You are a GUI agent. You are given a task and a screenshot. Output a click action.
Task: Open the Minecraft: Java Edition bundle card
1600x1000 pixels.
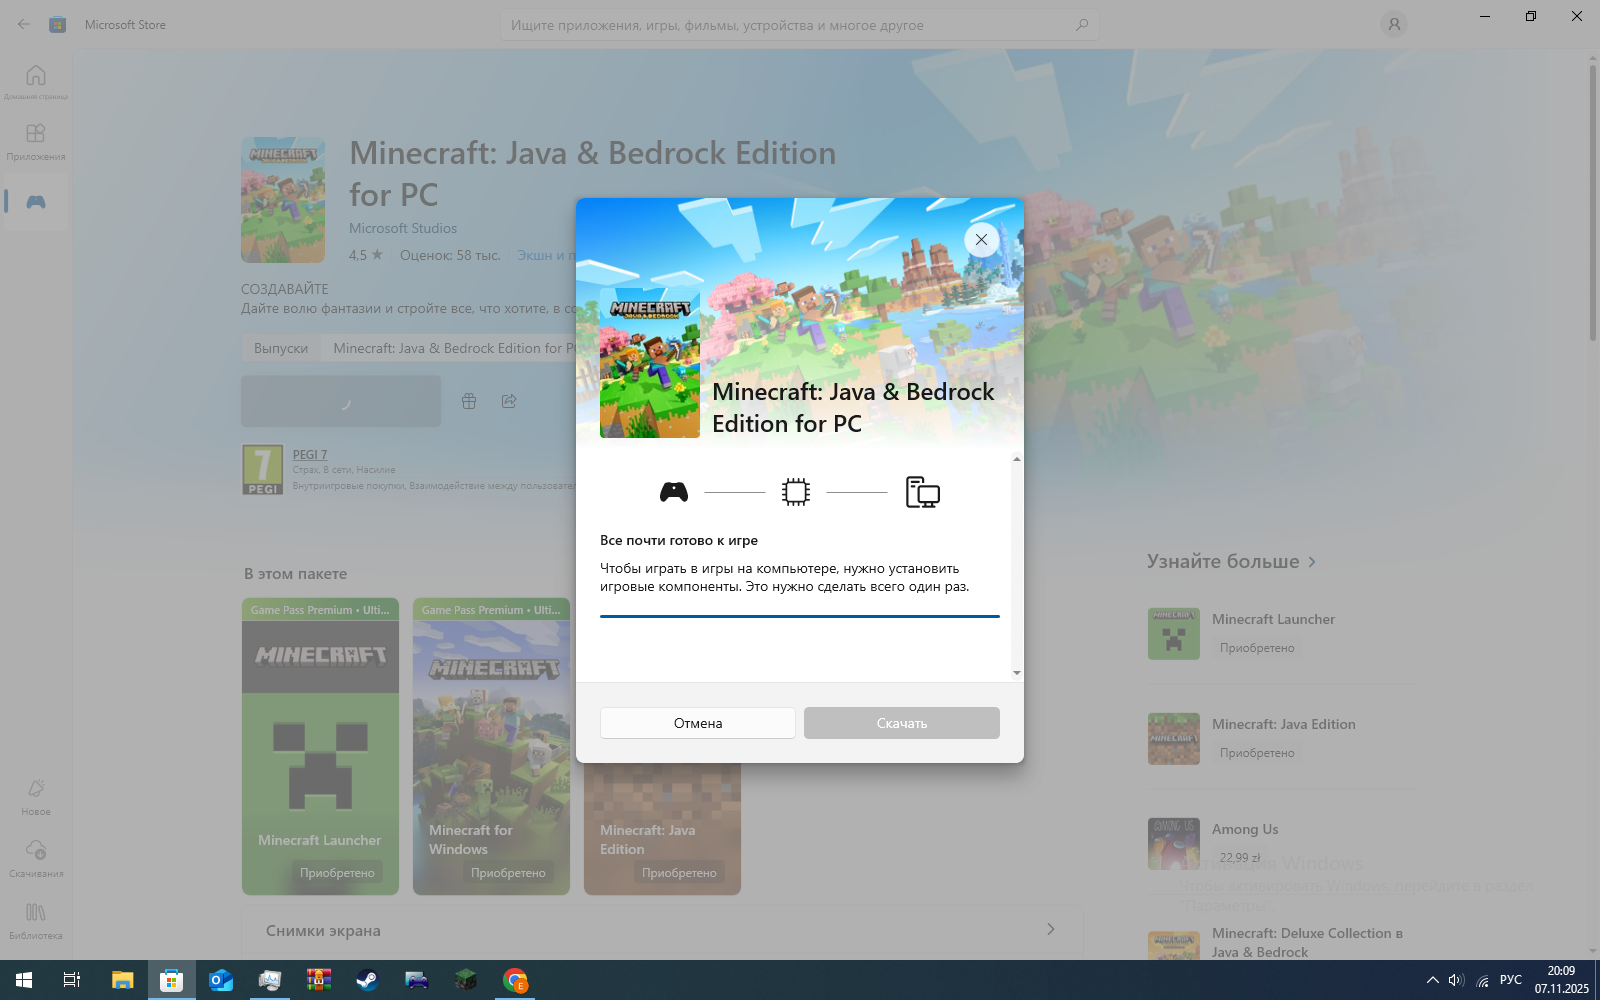pos(662,830)
